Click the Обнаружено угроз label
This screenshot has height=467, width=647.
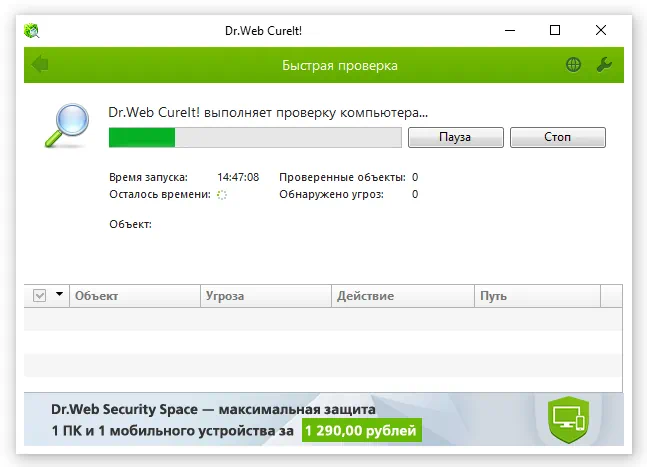(331, 194)
